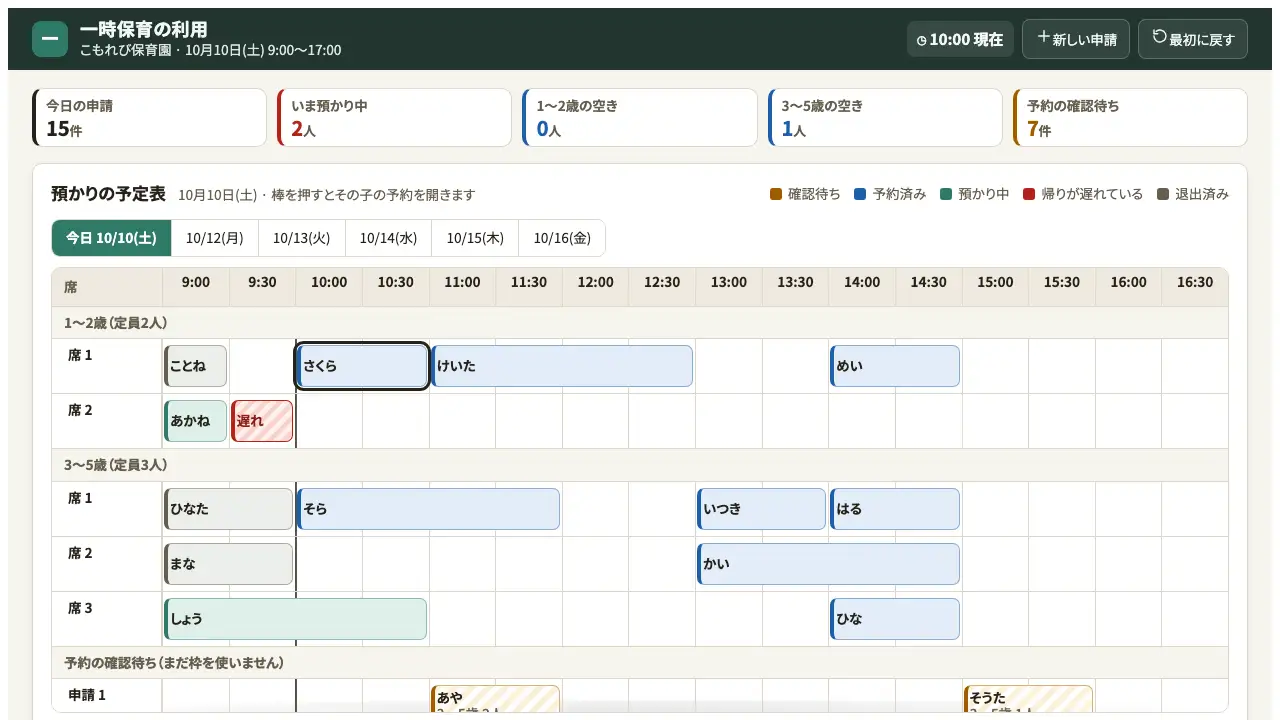
Task: Open a new request with 新しい申請
Action: [x=1076, y=39]
